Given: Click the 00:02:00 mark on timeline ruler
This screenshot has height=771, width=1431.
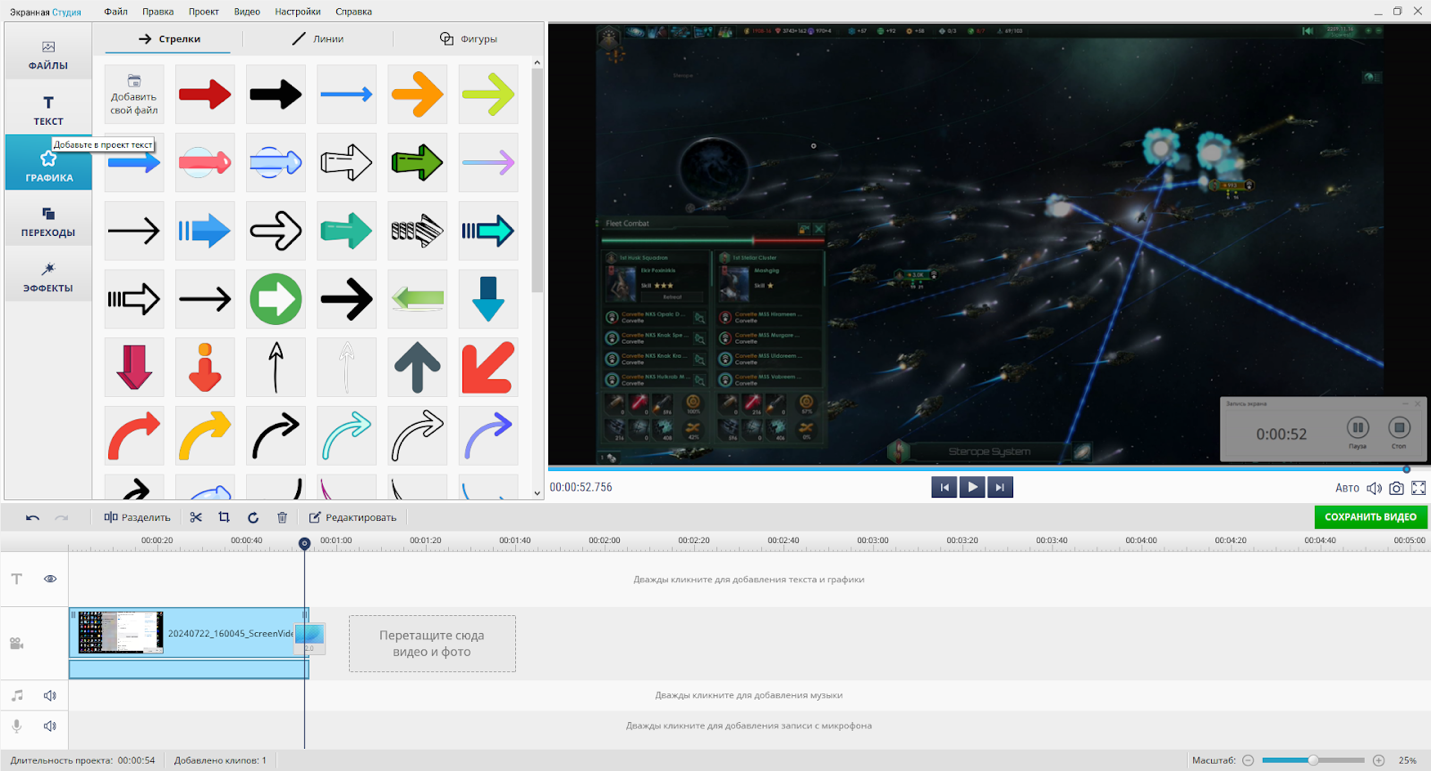Looking at the screenshot, I should 604,540.
